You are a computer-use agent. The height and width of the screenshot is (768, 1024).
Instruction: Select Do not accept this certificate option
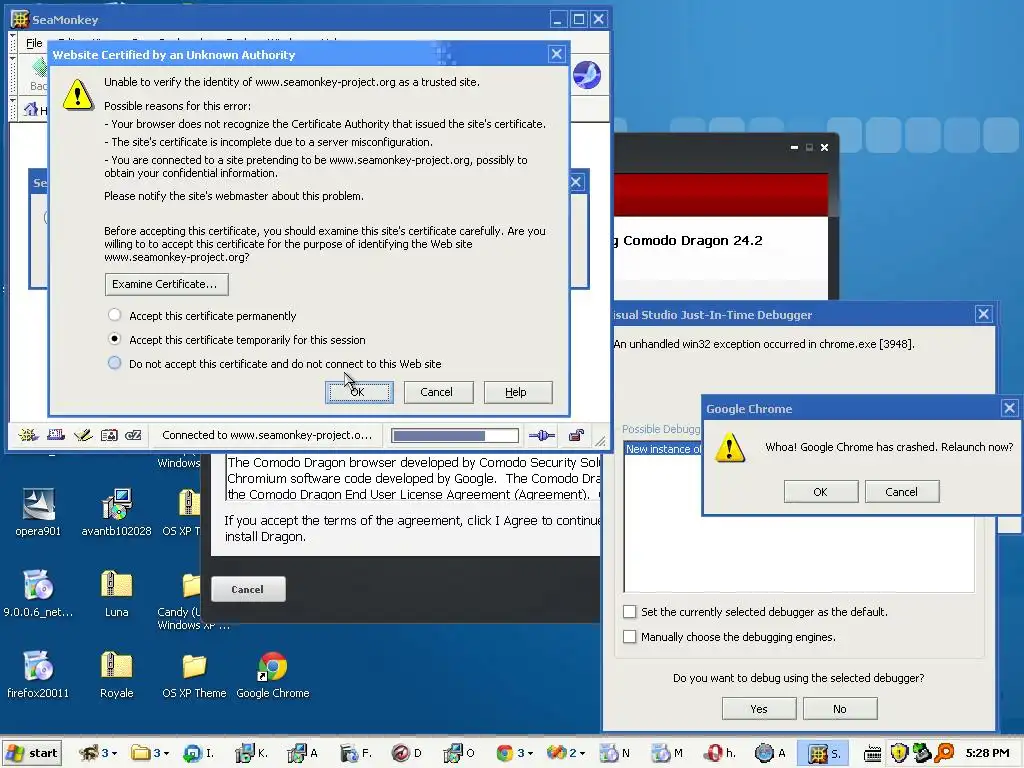click(114, 363)
